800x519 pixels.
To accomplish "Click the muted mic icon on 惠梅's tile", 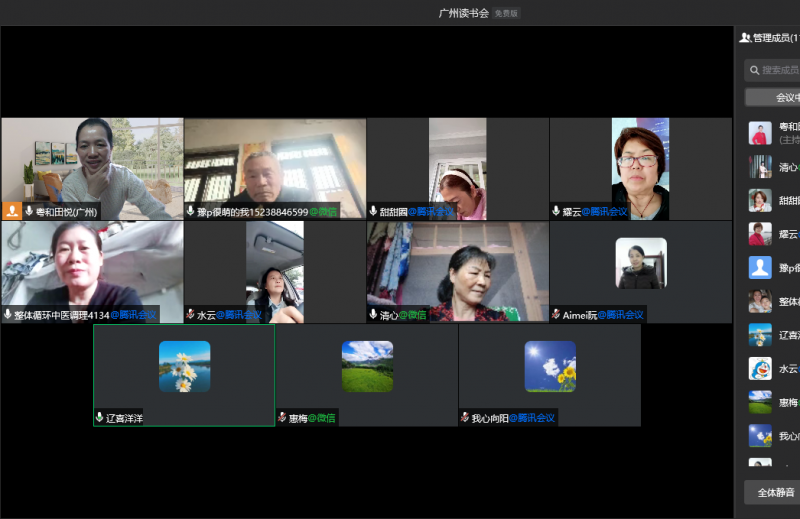I will (x=282, y=417).
